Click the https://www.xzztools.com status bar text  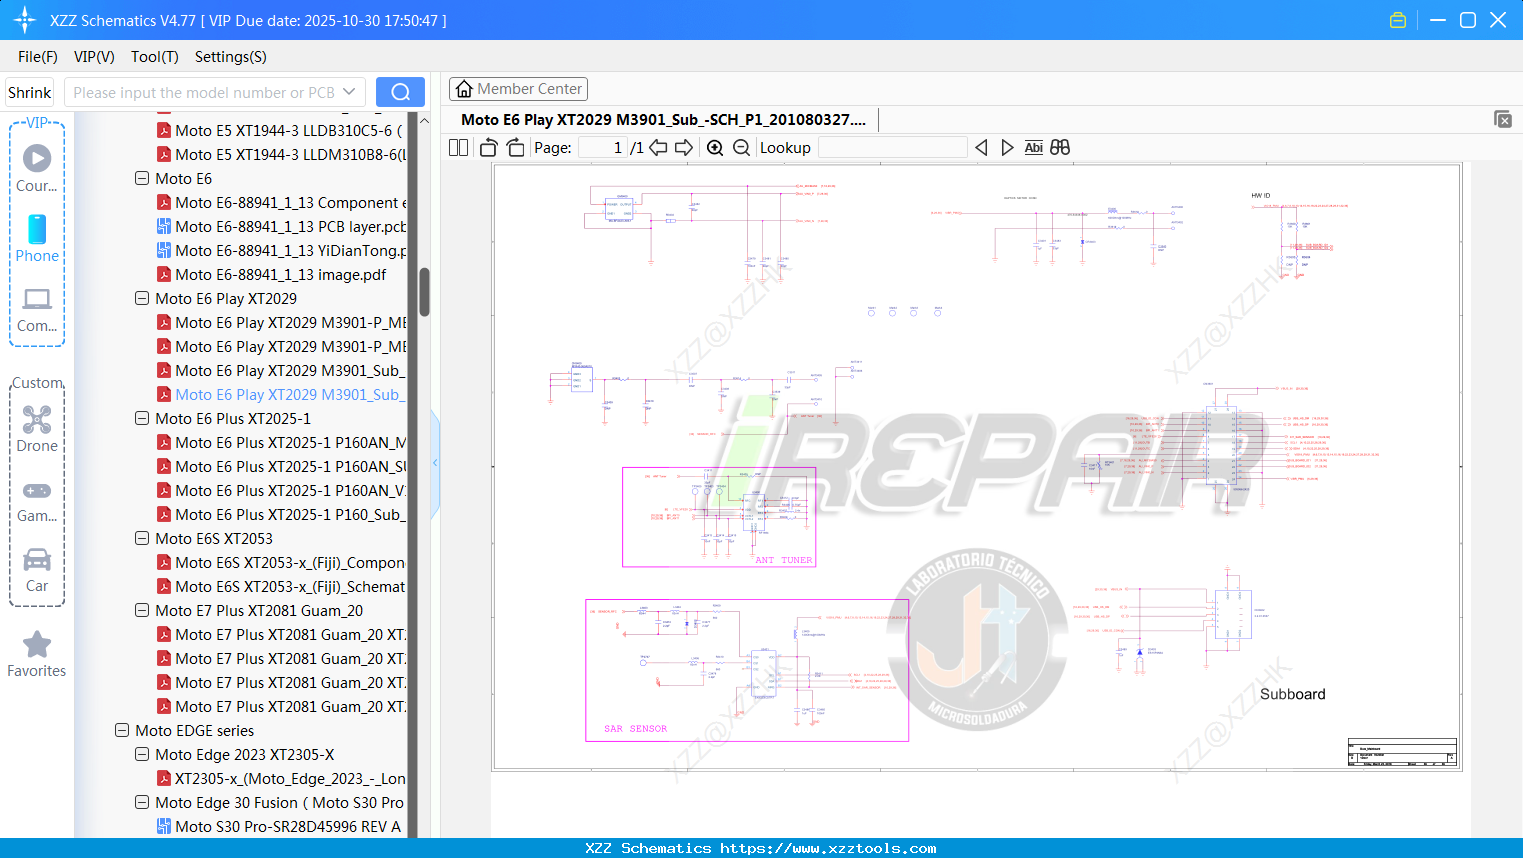[x=828, y=848]
